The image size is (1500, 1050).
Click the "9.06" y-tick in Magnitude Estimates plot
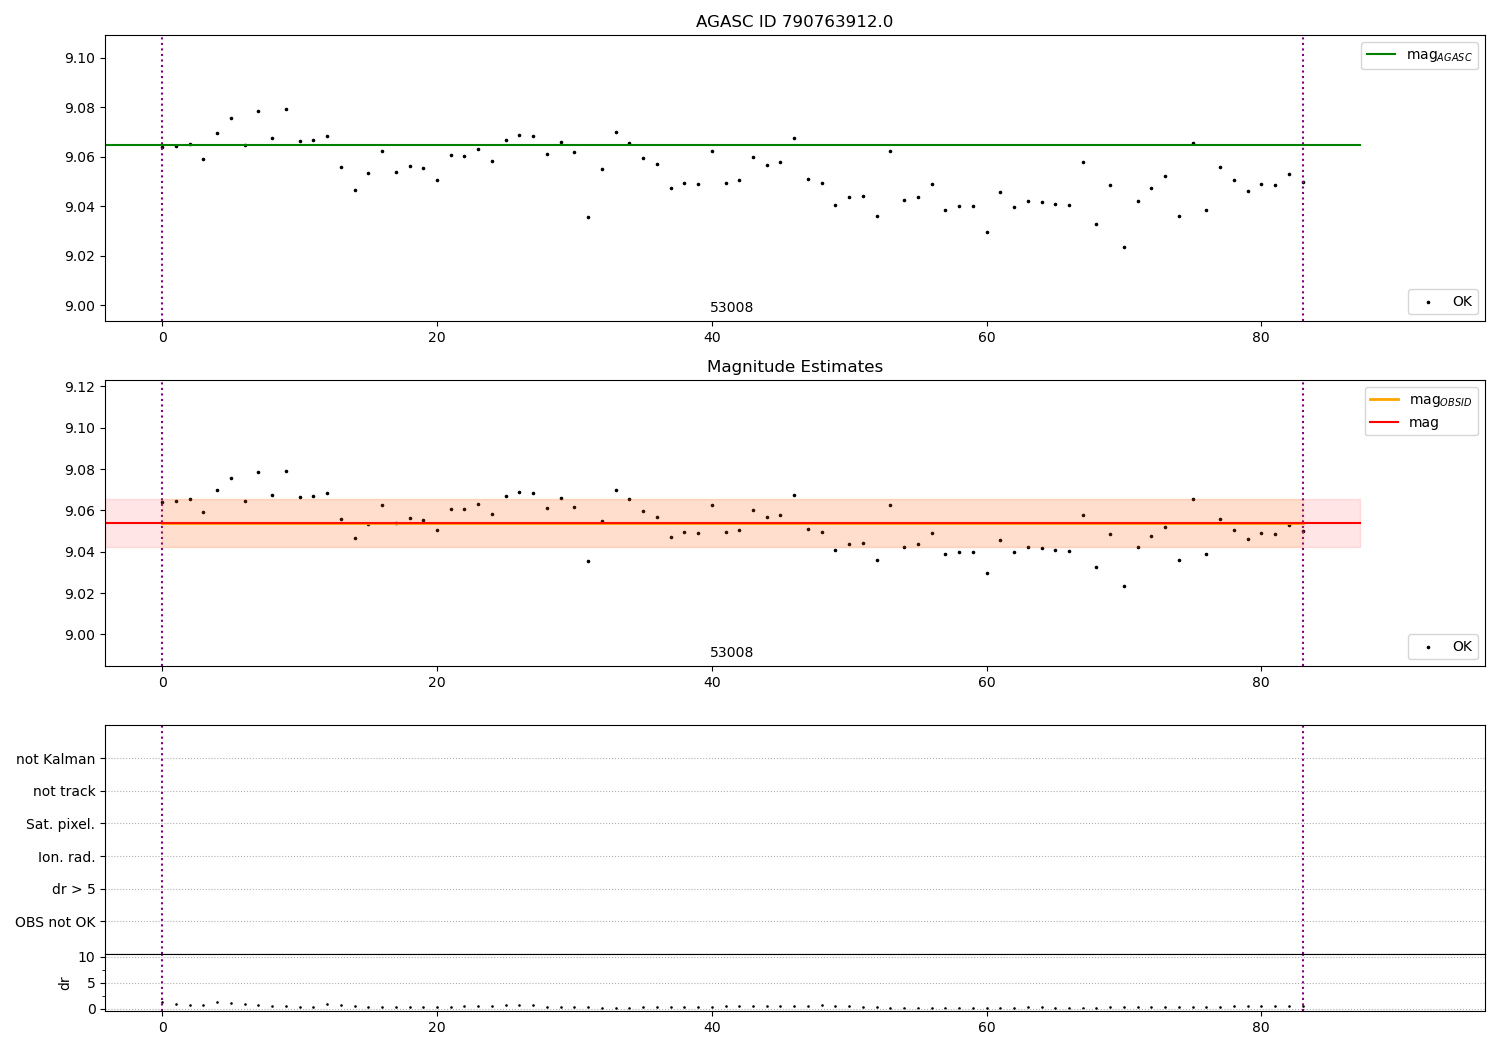[78, 511]
